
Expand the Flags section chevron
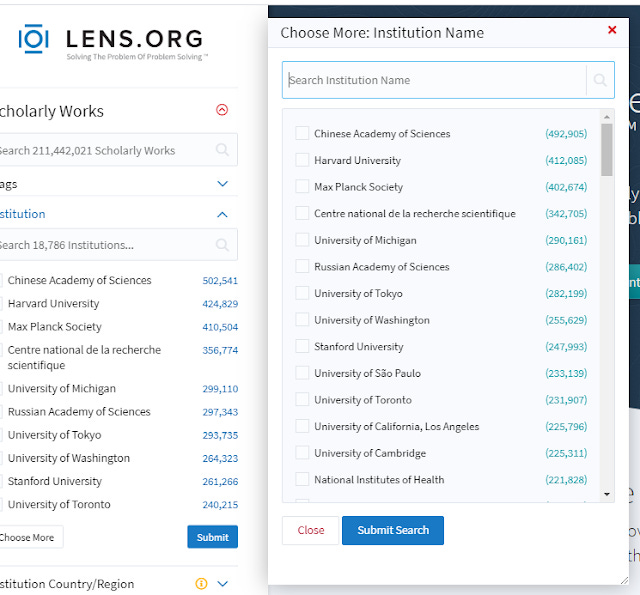click(222, 184)
